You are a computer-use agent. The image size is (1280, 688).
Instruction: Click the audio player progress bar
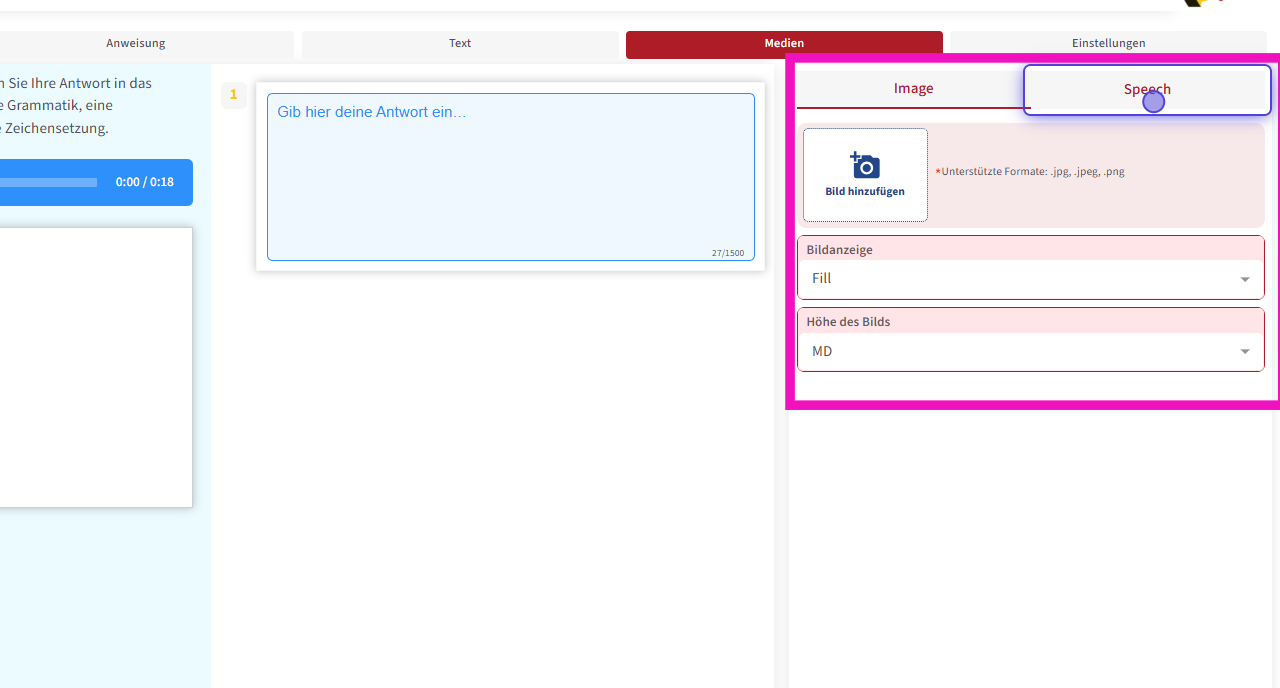(48, 183)
